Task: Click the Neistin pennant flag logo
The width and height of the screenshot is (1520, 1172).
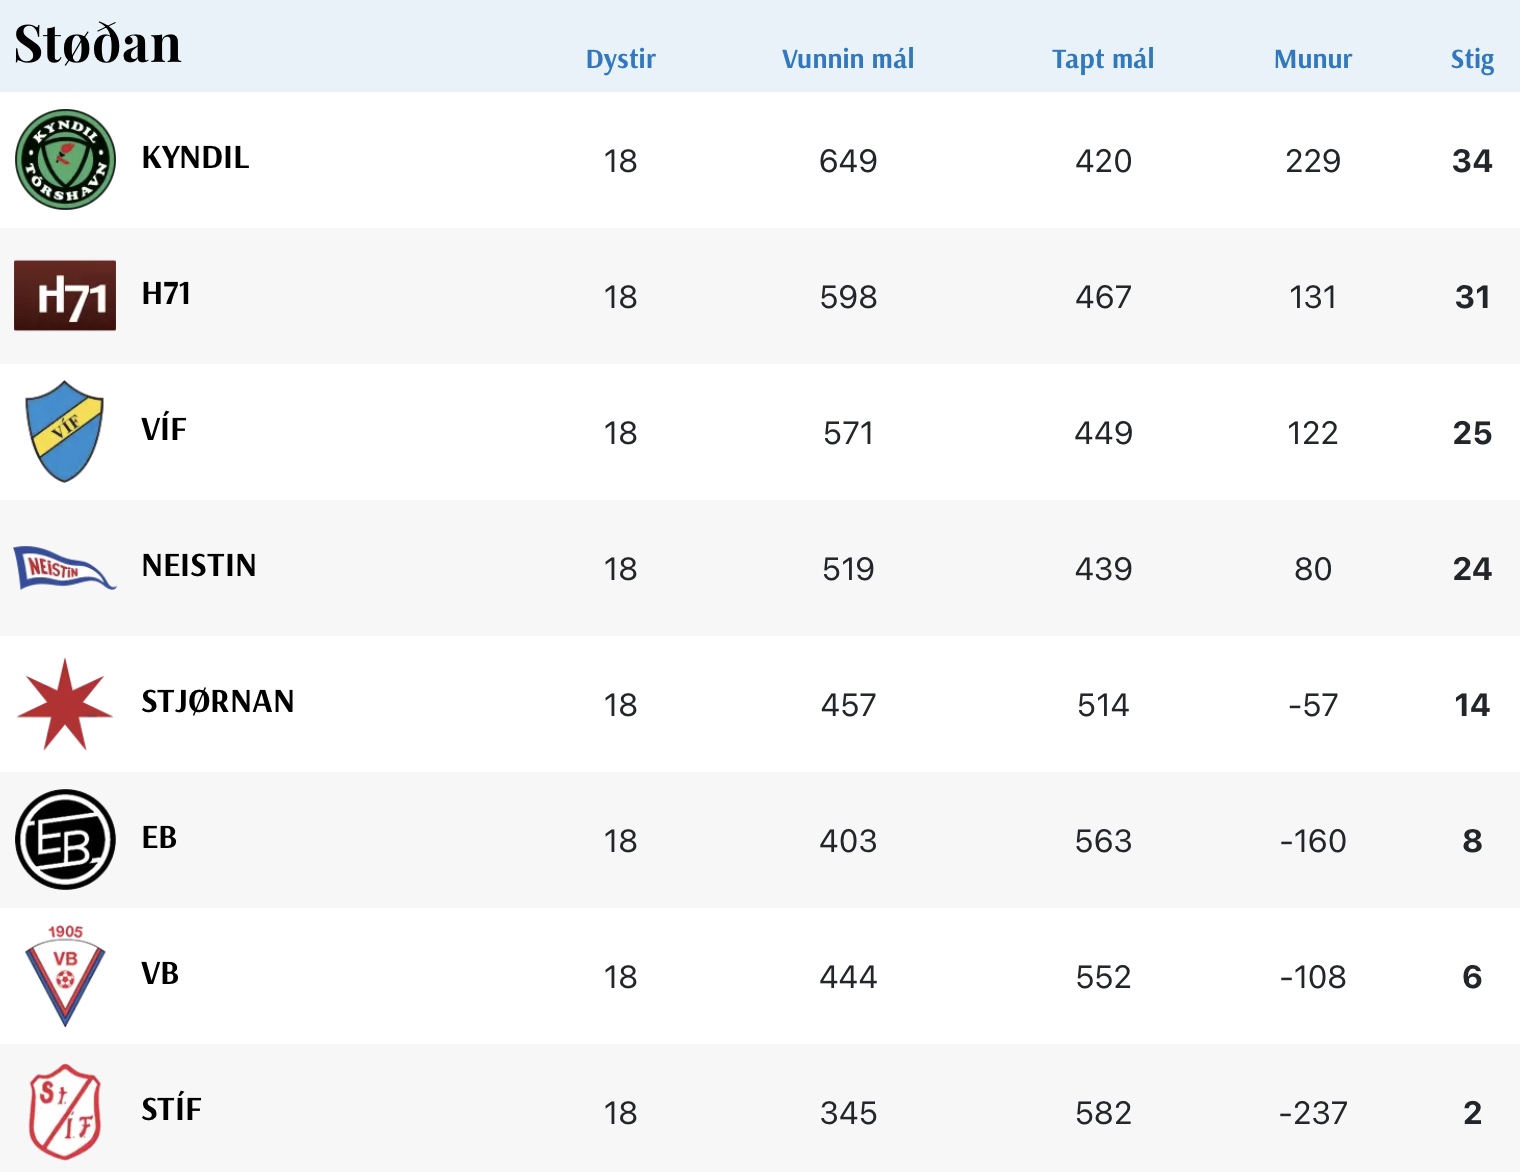Action: (65, 568)
